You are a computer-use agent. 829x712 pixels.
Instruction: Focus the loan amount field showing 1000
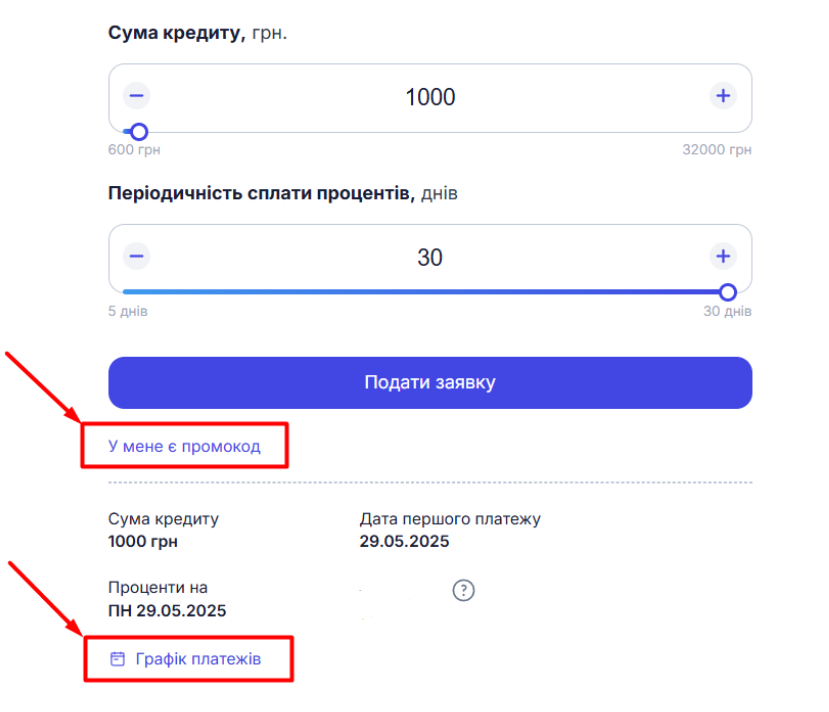(430, 97)
